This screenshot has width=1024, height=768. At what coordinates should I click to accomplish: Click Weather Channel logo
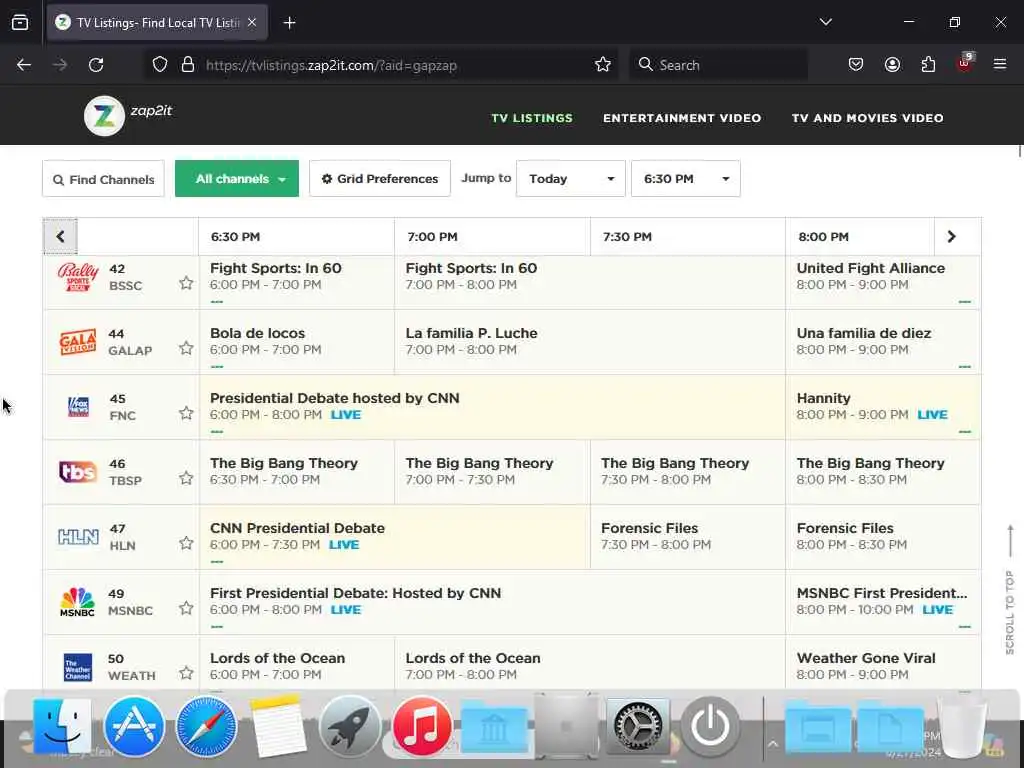pyautogui.click(x=78, y=667)
